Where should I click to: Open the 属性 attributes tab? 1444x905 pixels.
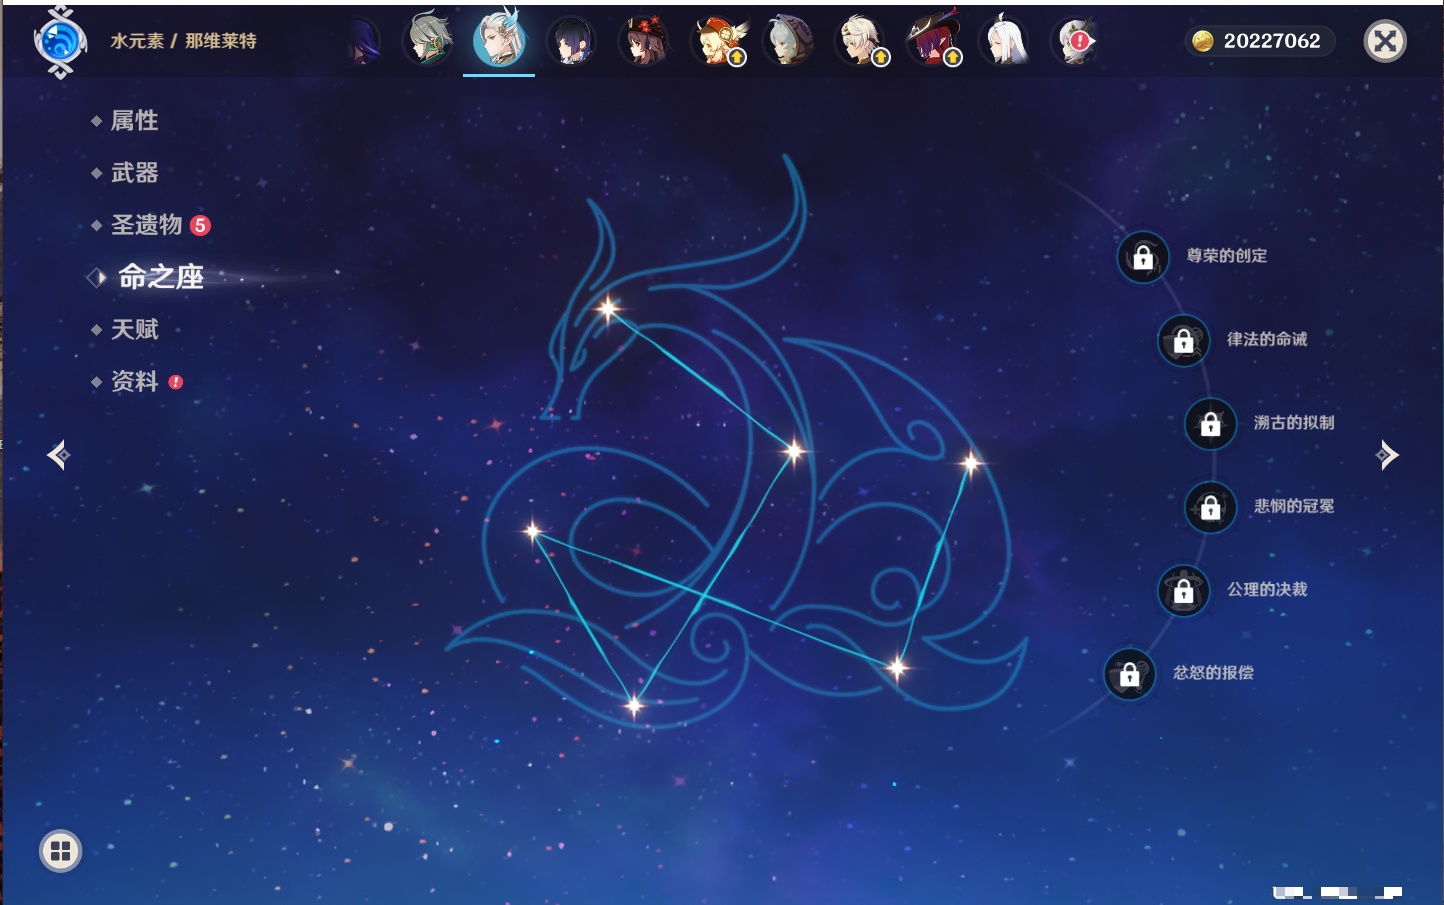[x=134, y=121]
